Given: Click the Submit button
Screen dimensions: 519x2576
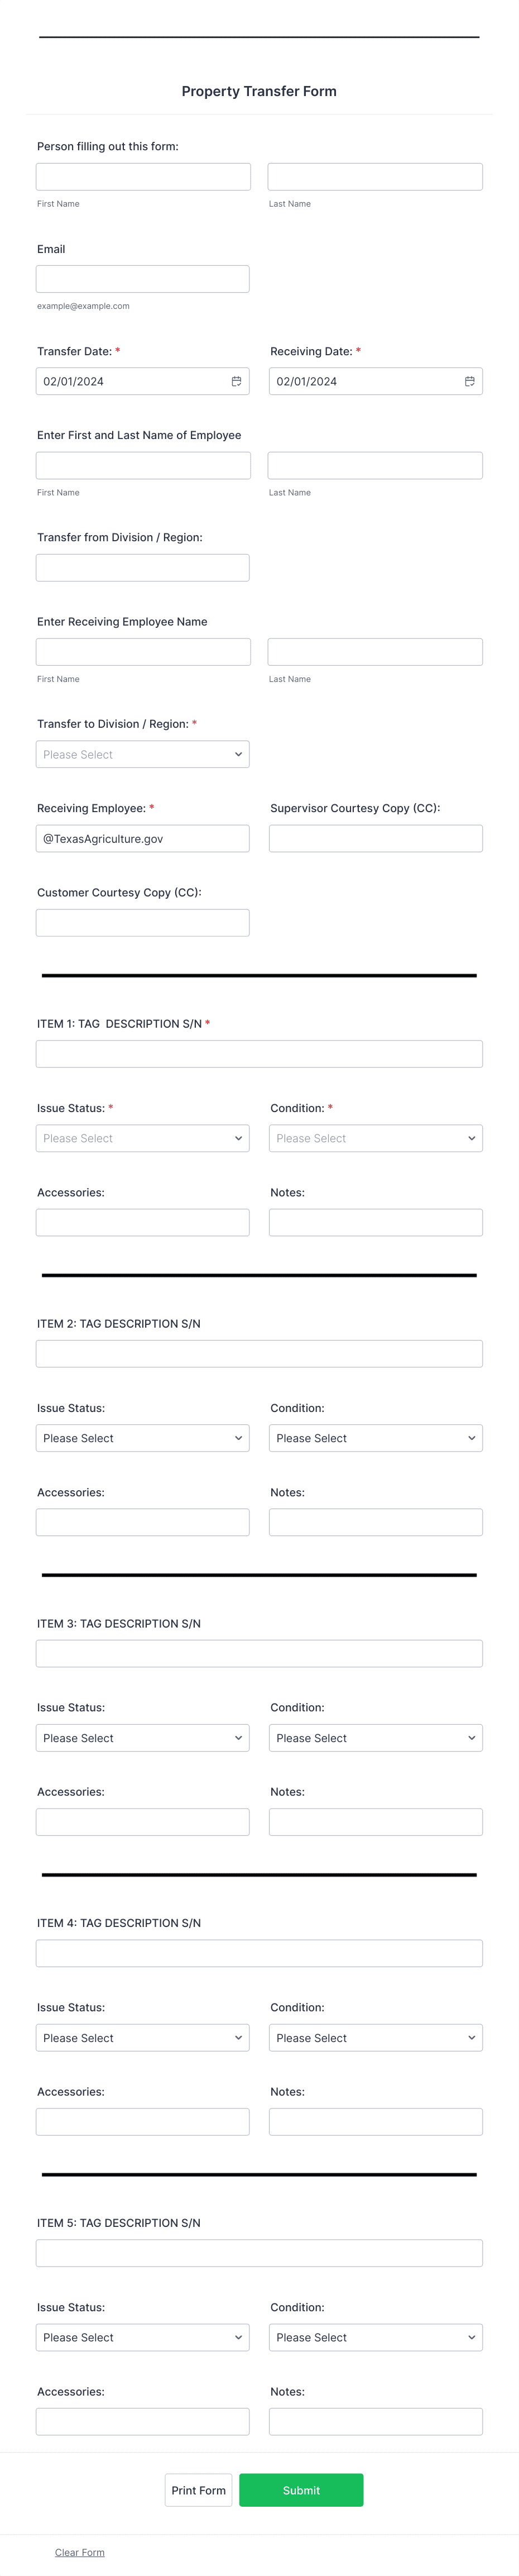Looking at the screenshot, I should (302, 2490).
